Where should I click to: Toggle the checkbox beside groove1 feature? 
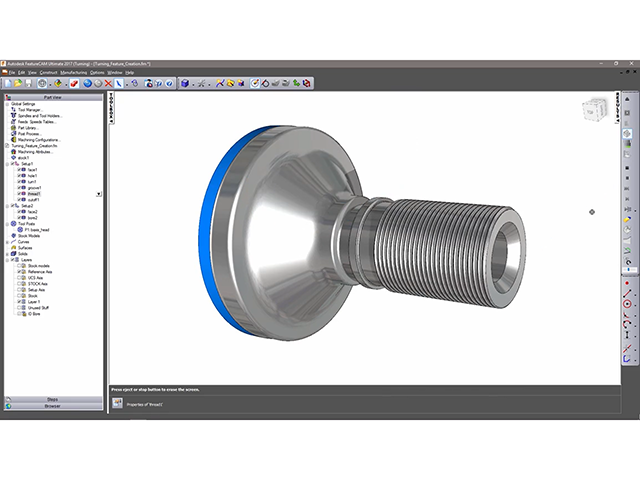click(17, 187)
